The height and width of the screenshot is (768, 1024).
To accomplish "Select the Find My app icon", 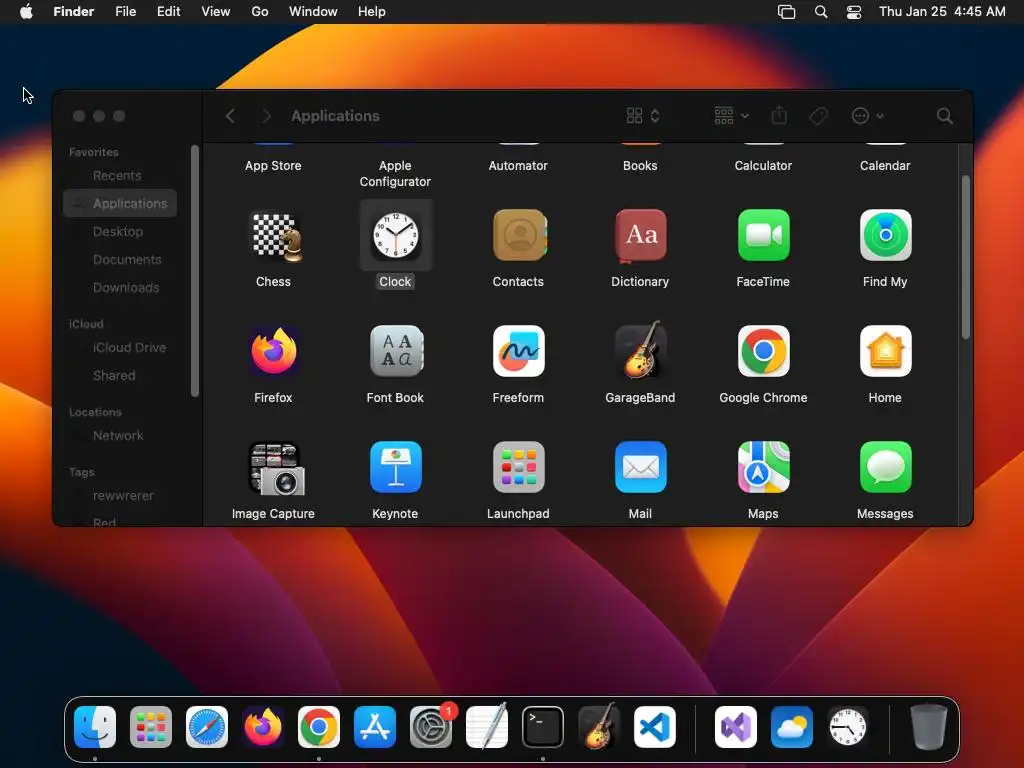I will click(886, 236).
